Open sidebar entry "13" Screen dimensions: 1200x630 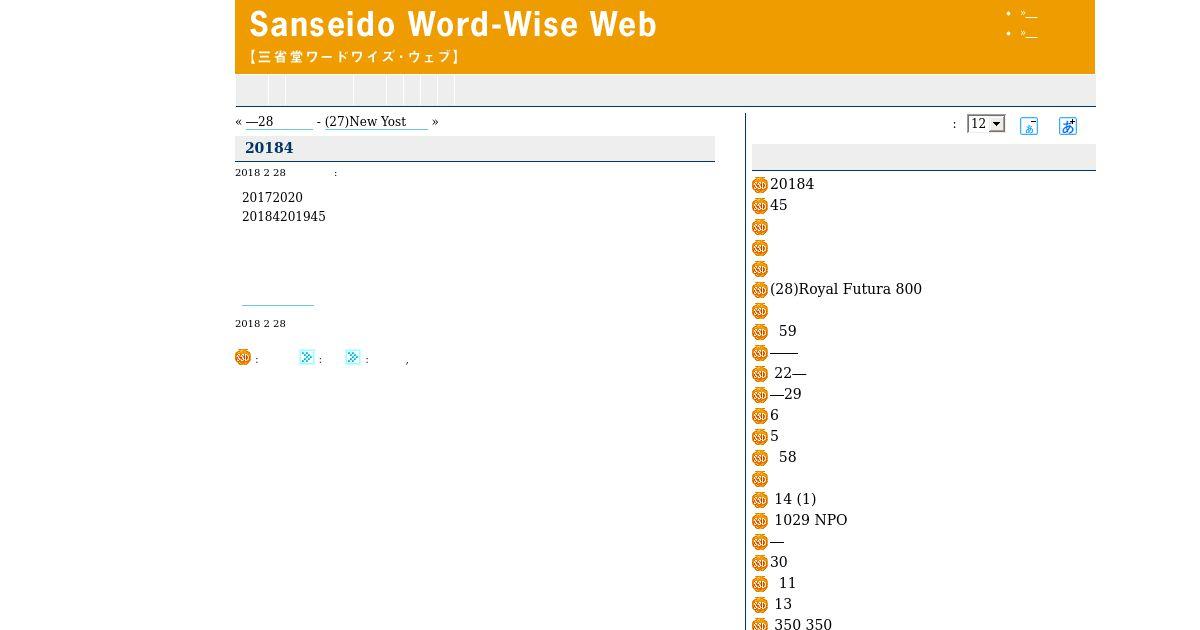click(783, 604)
